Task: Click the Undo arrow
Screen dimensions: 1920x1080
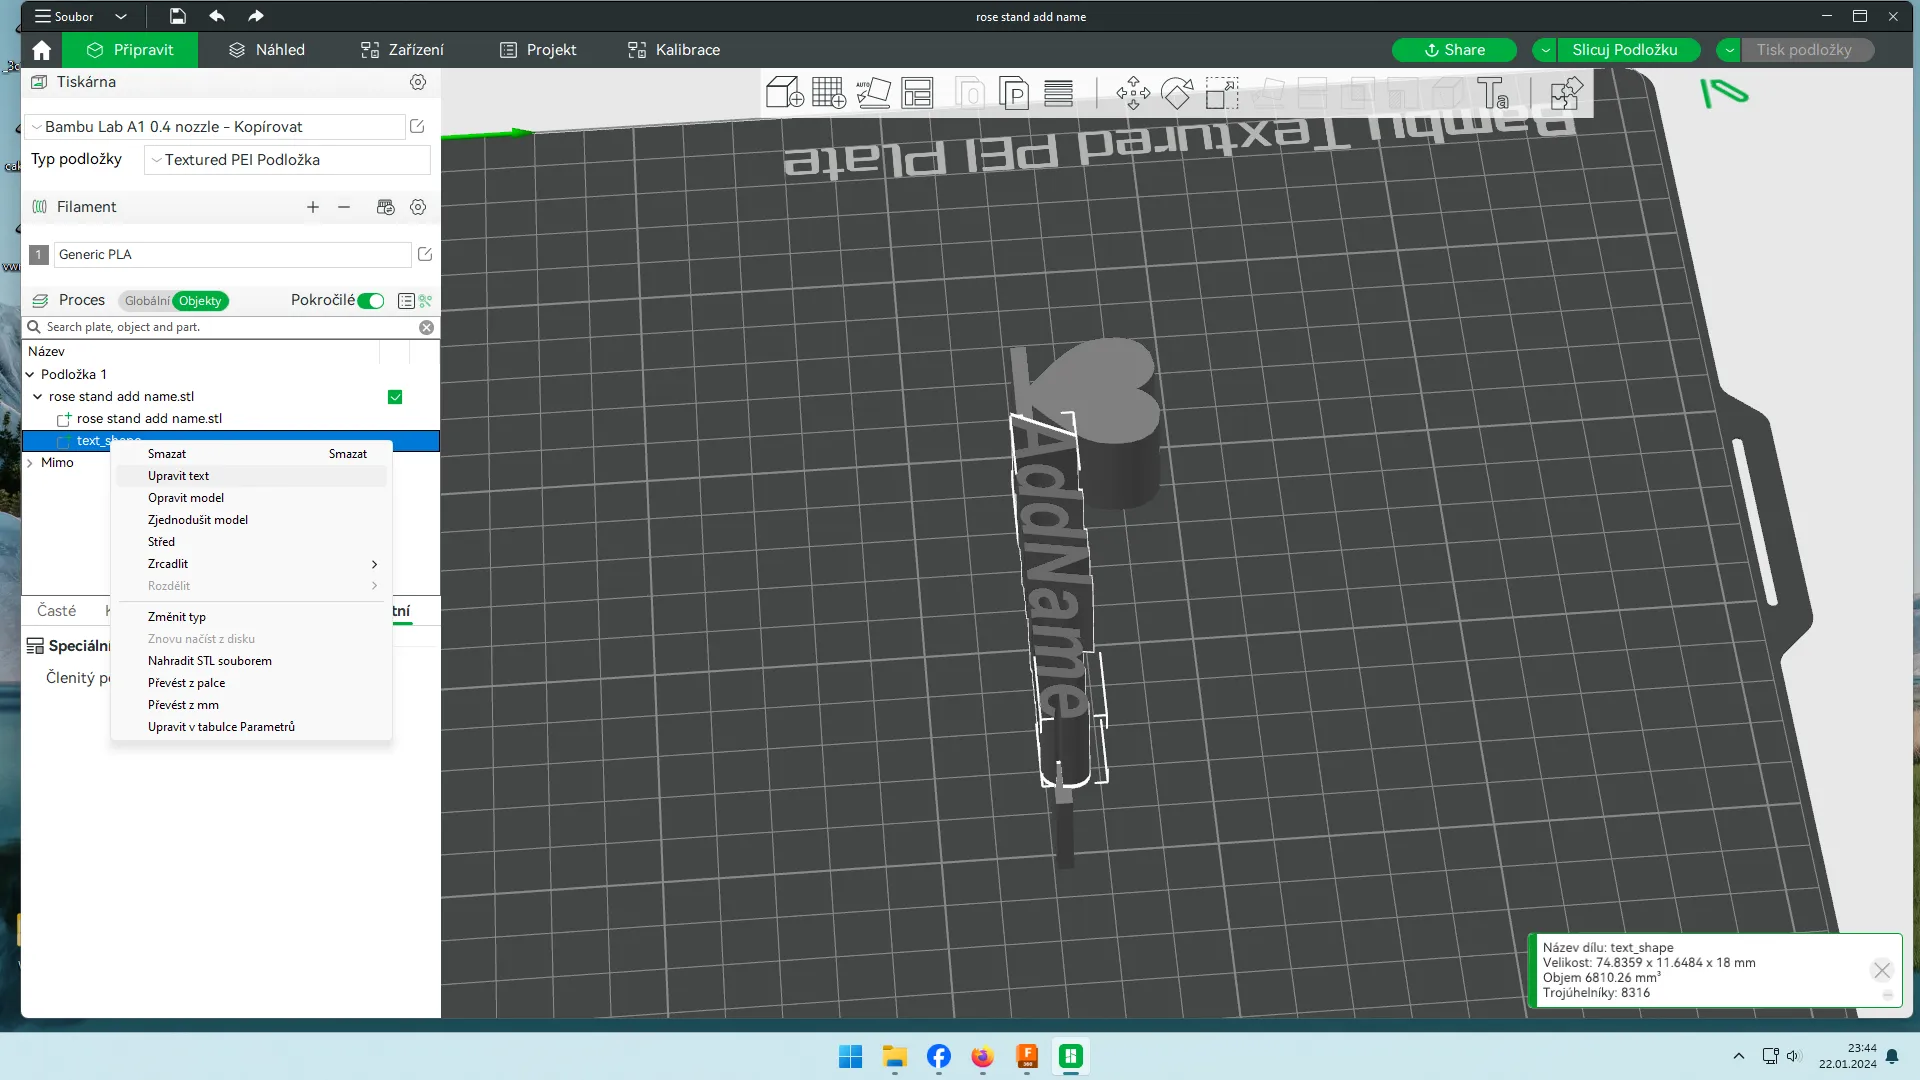Action: (216, 16)
